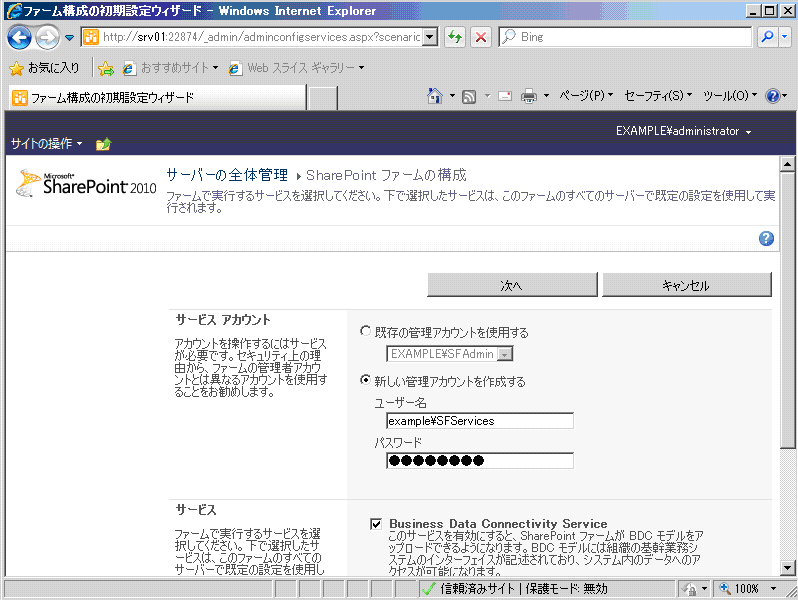Click the SharePoint ファームの構成 title text
The image size is (798, 600).
(x=386, y=175)
